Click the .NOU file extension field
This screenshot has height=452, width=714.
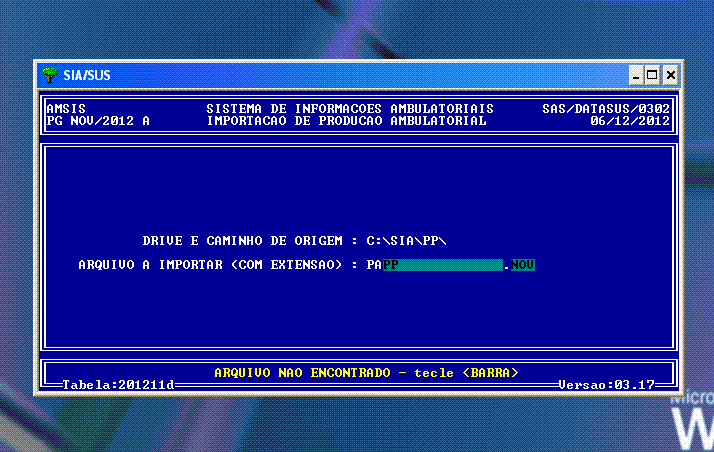click(x=520, y=265)
